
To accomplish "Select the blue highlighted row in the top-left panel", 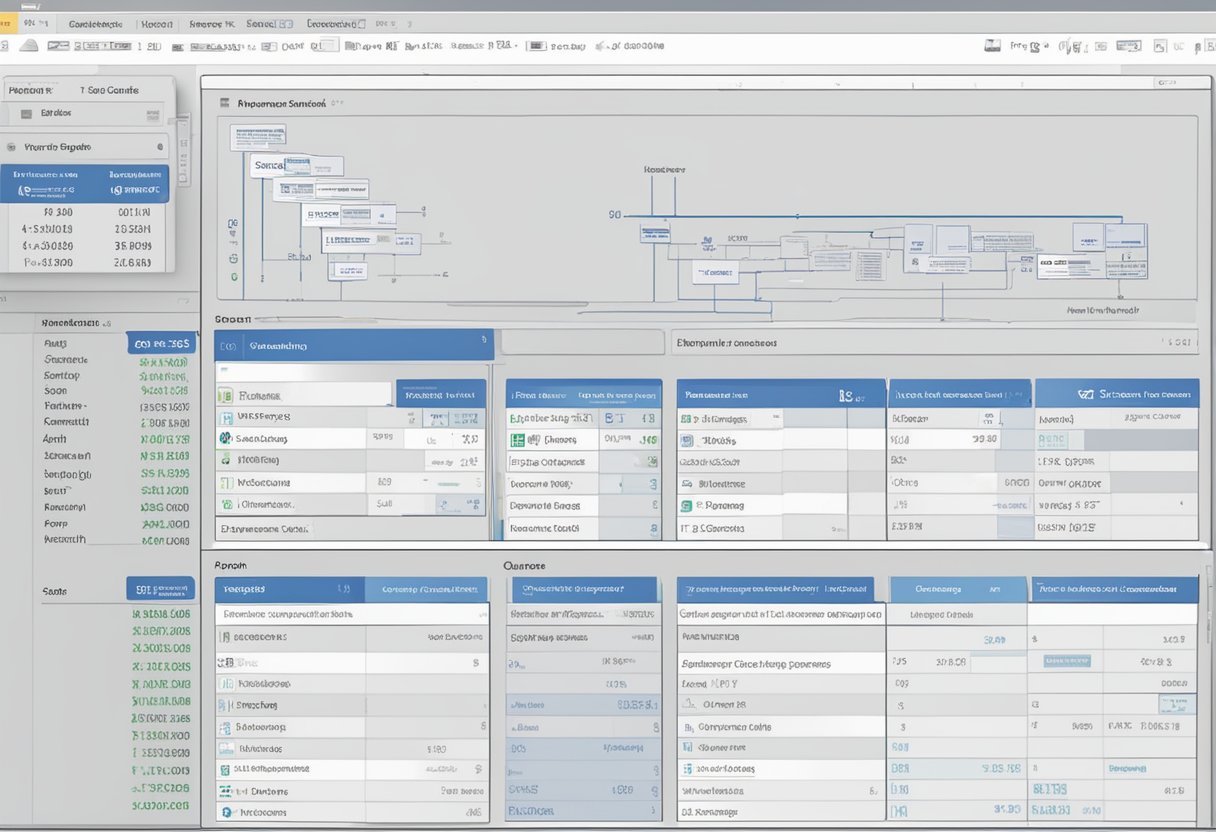I will [x=85, y=183].
